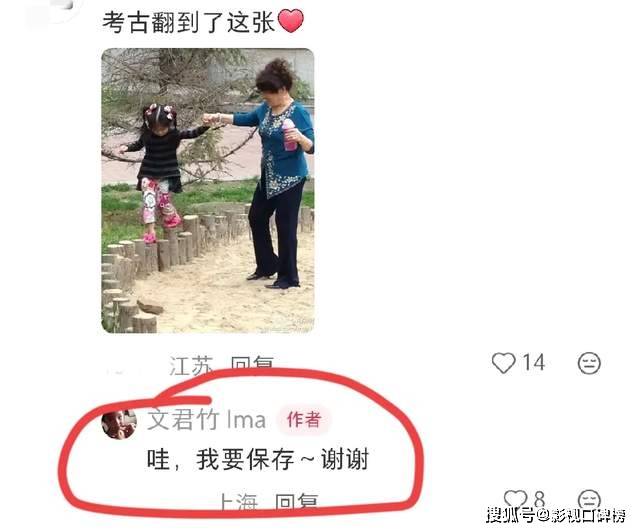Screen dimensions: 640x532
Task: Click the 作者 author badge
Action: (304, 420)
